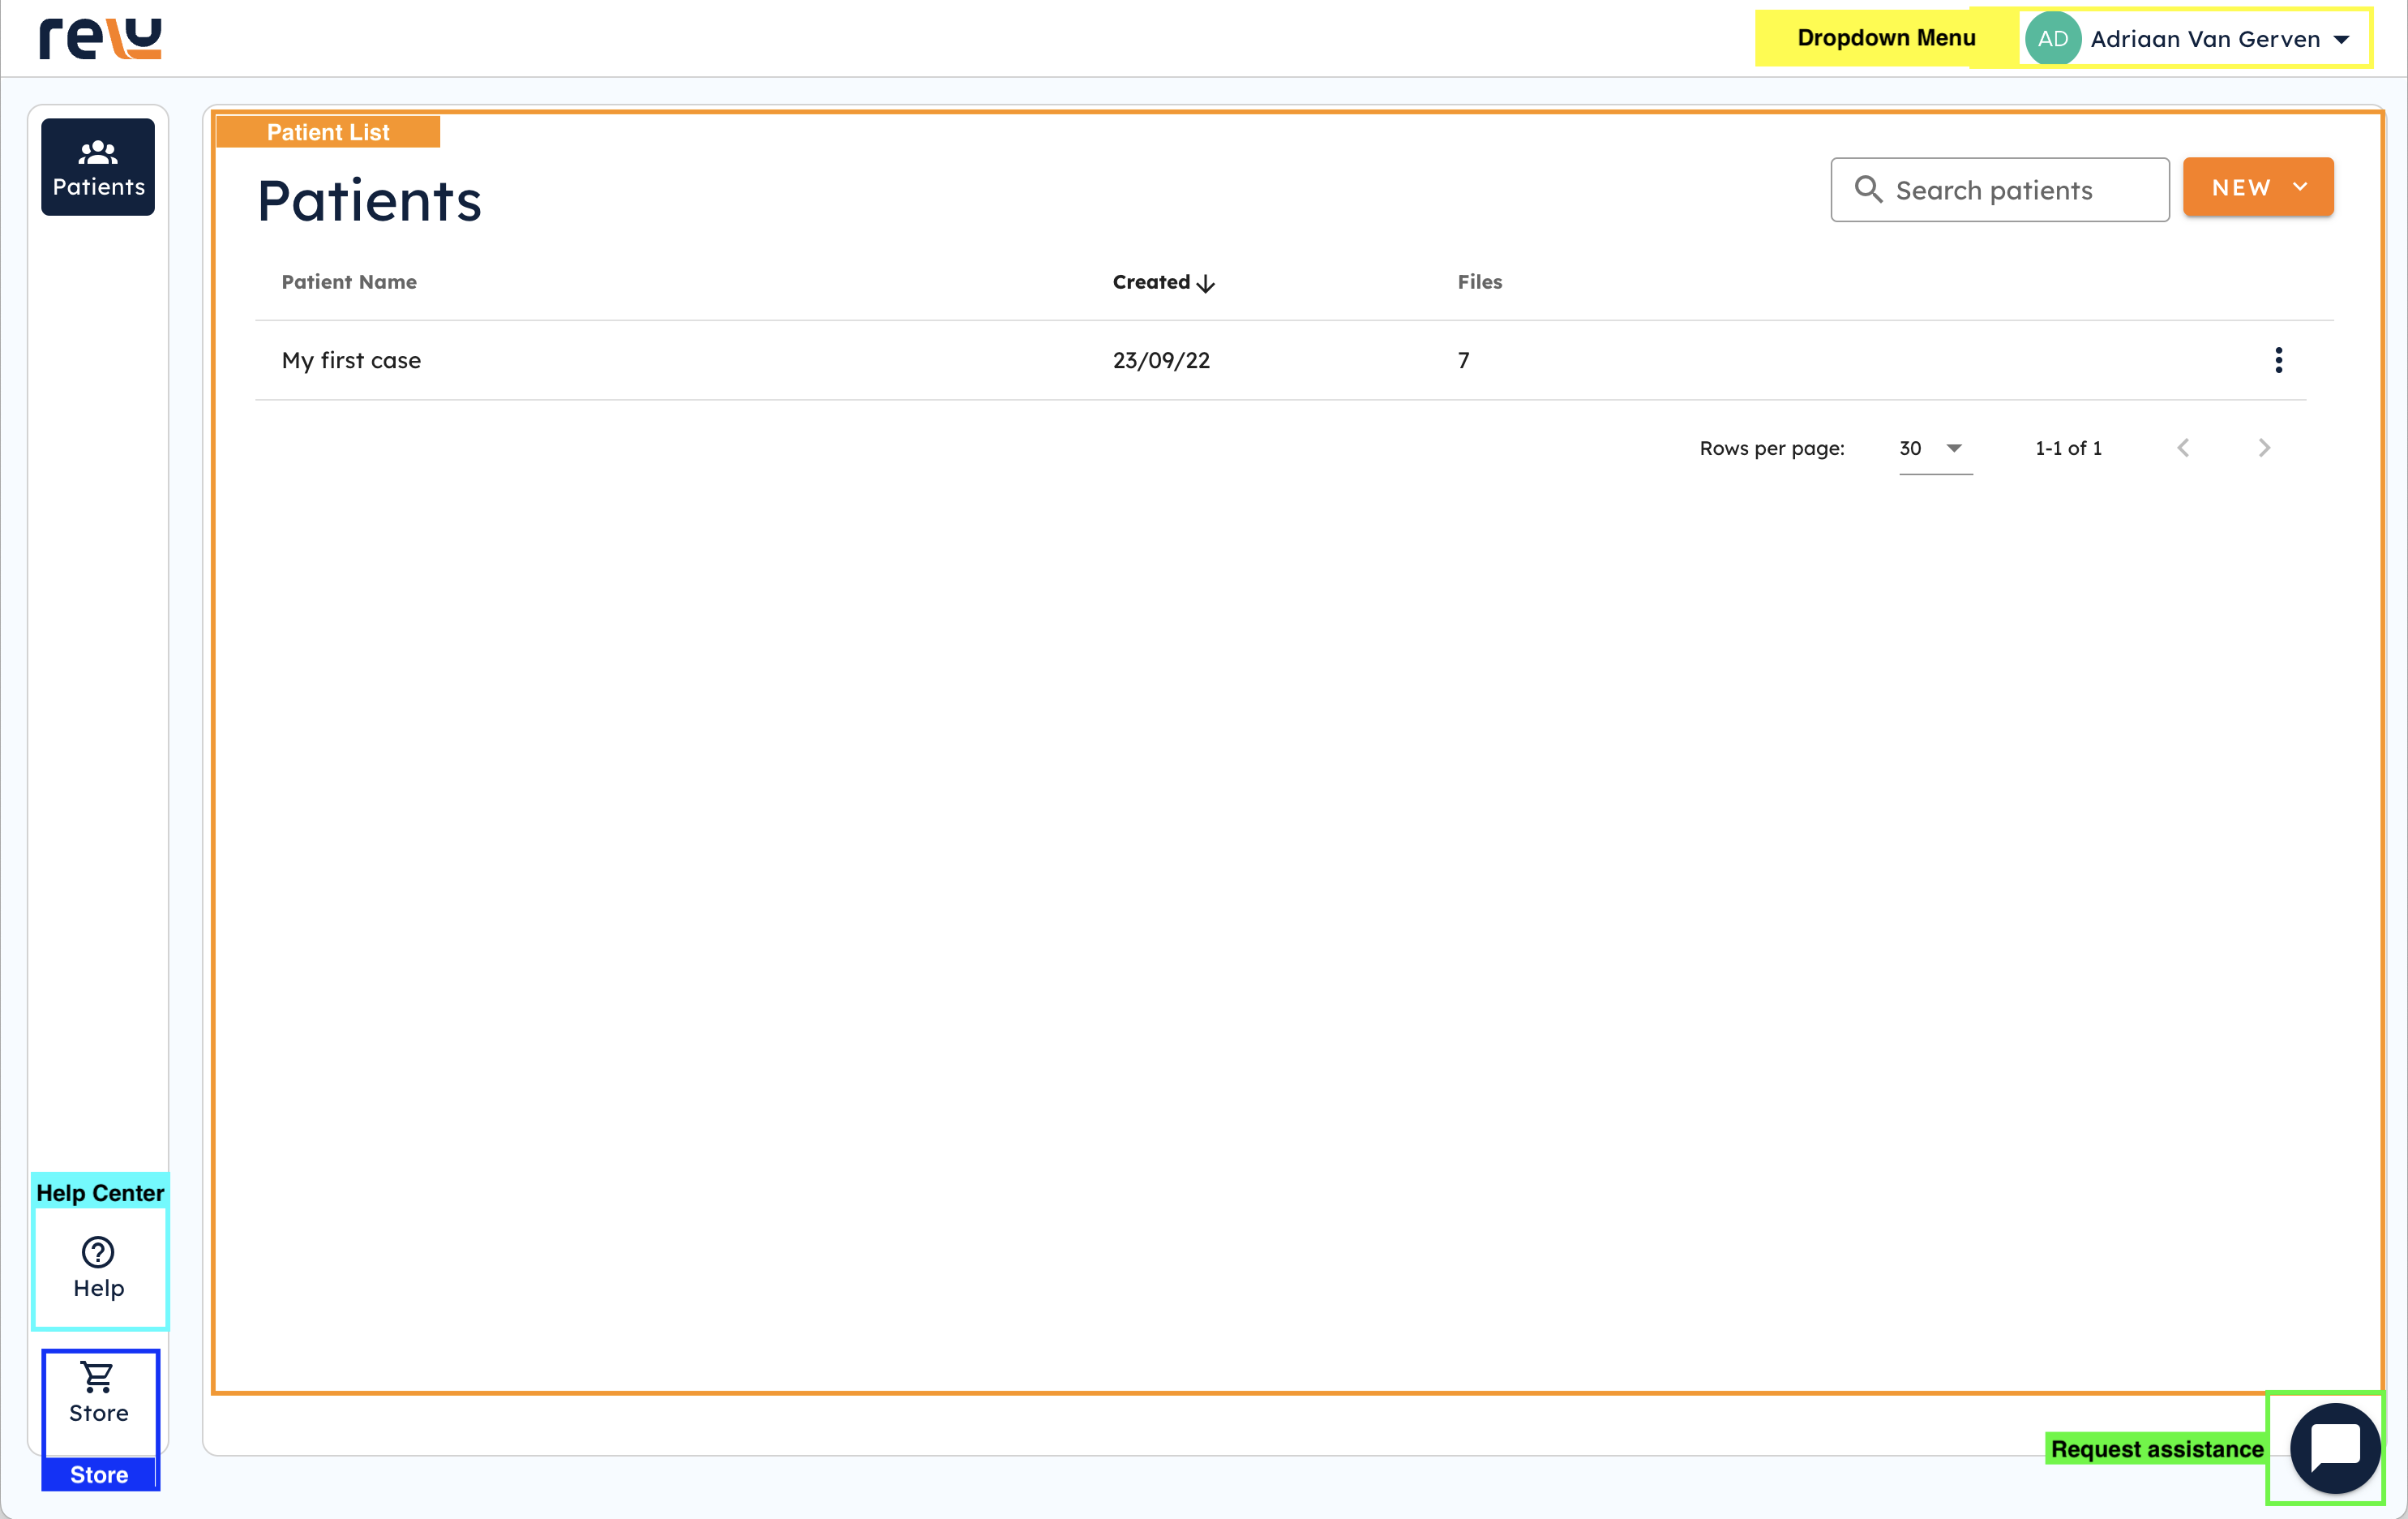Toggle sort arrow next to Created
Viewport: 2408px width, 1519px height.
[1206, 284]
